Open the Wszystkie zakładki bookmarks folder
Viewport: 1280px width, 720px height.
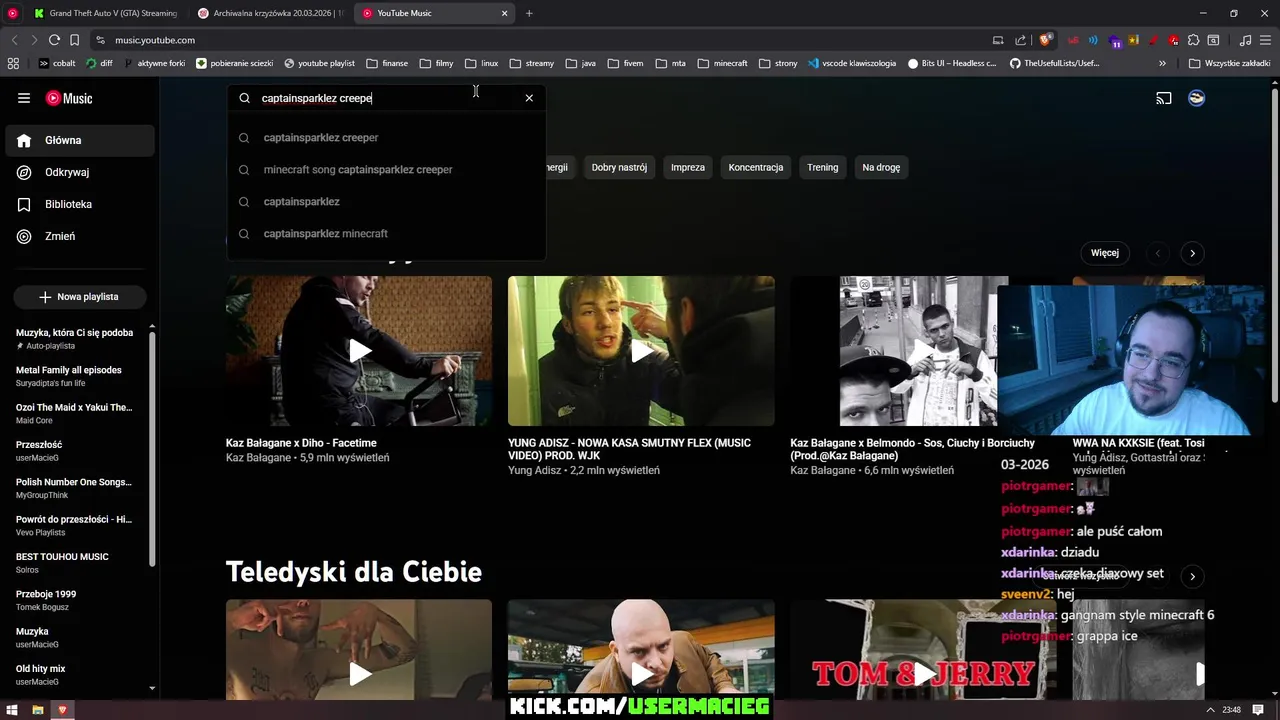(x=1229, y=63)
